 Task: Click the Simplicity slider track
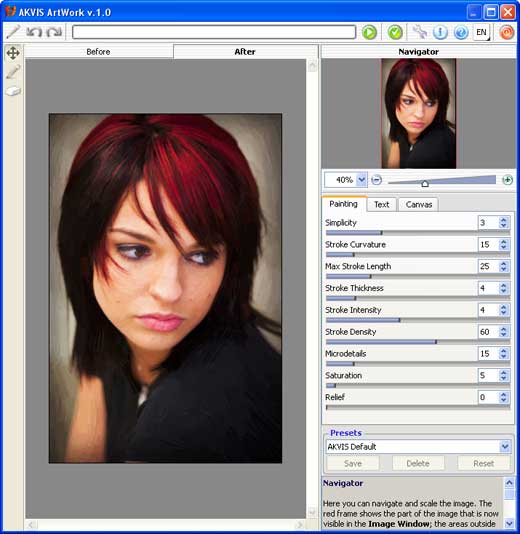click(417, 233)
